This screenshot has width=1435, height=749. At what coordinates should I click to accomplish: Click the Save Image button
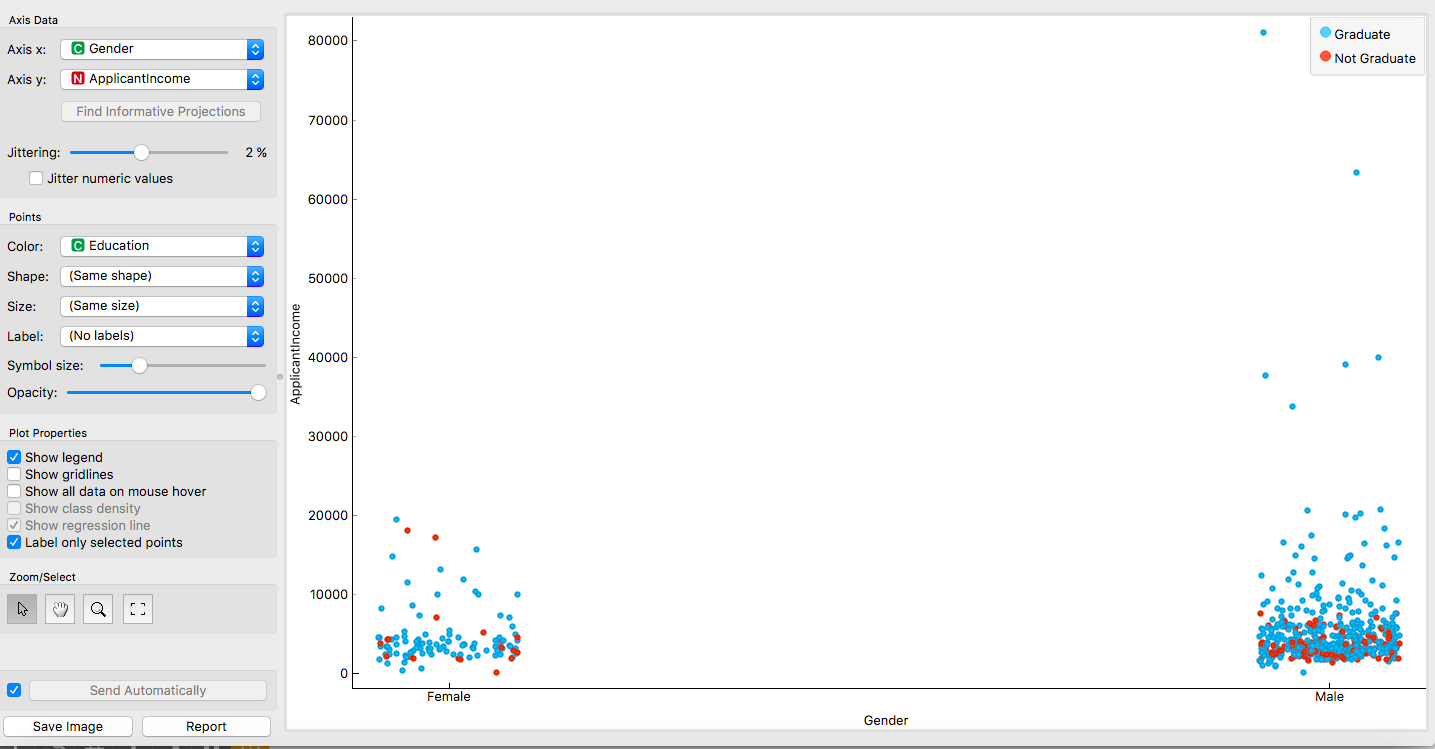coord(68,726)
